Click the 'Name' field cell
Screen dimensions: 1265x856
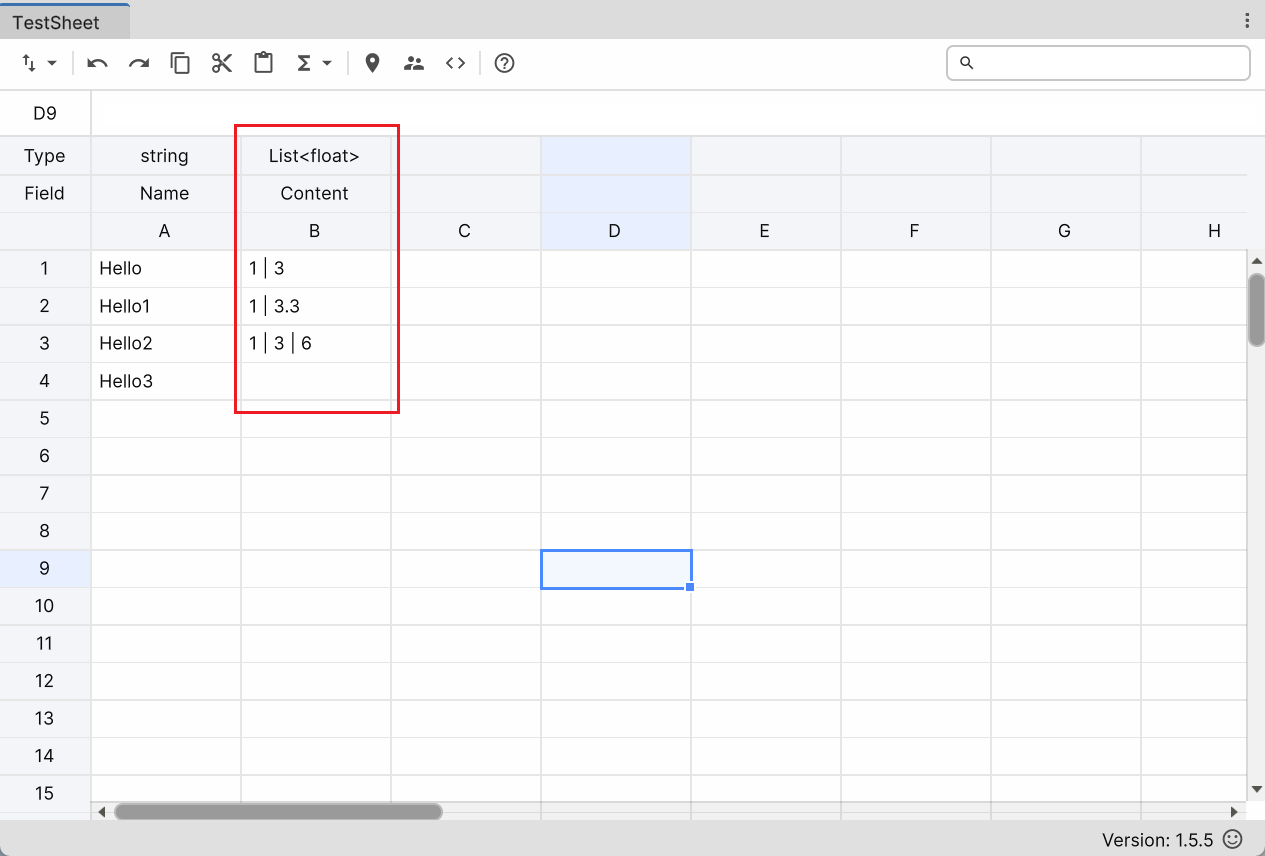pos(165,193)
